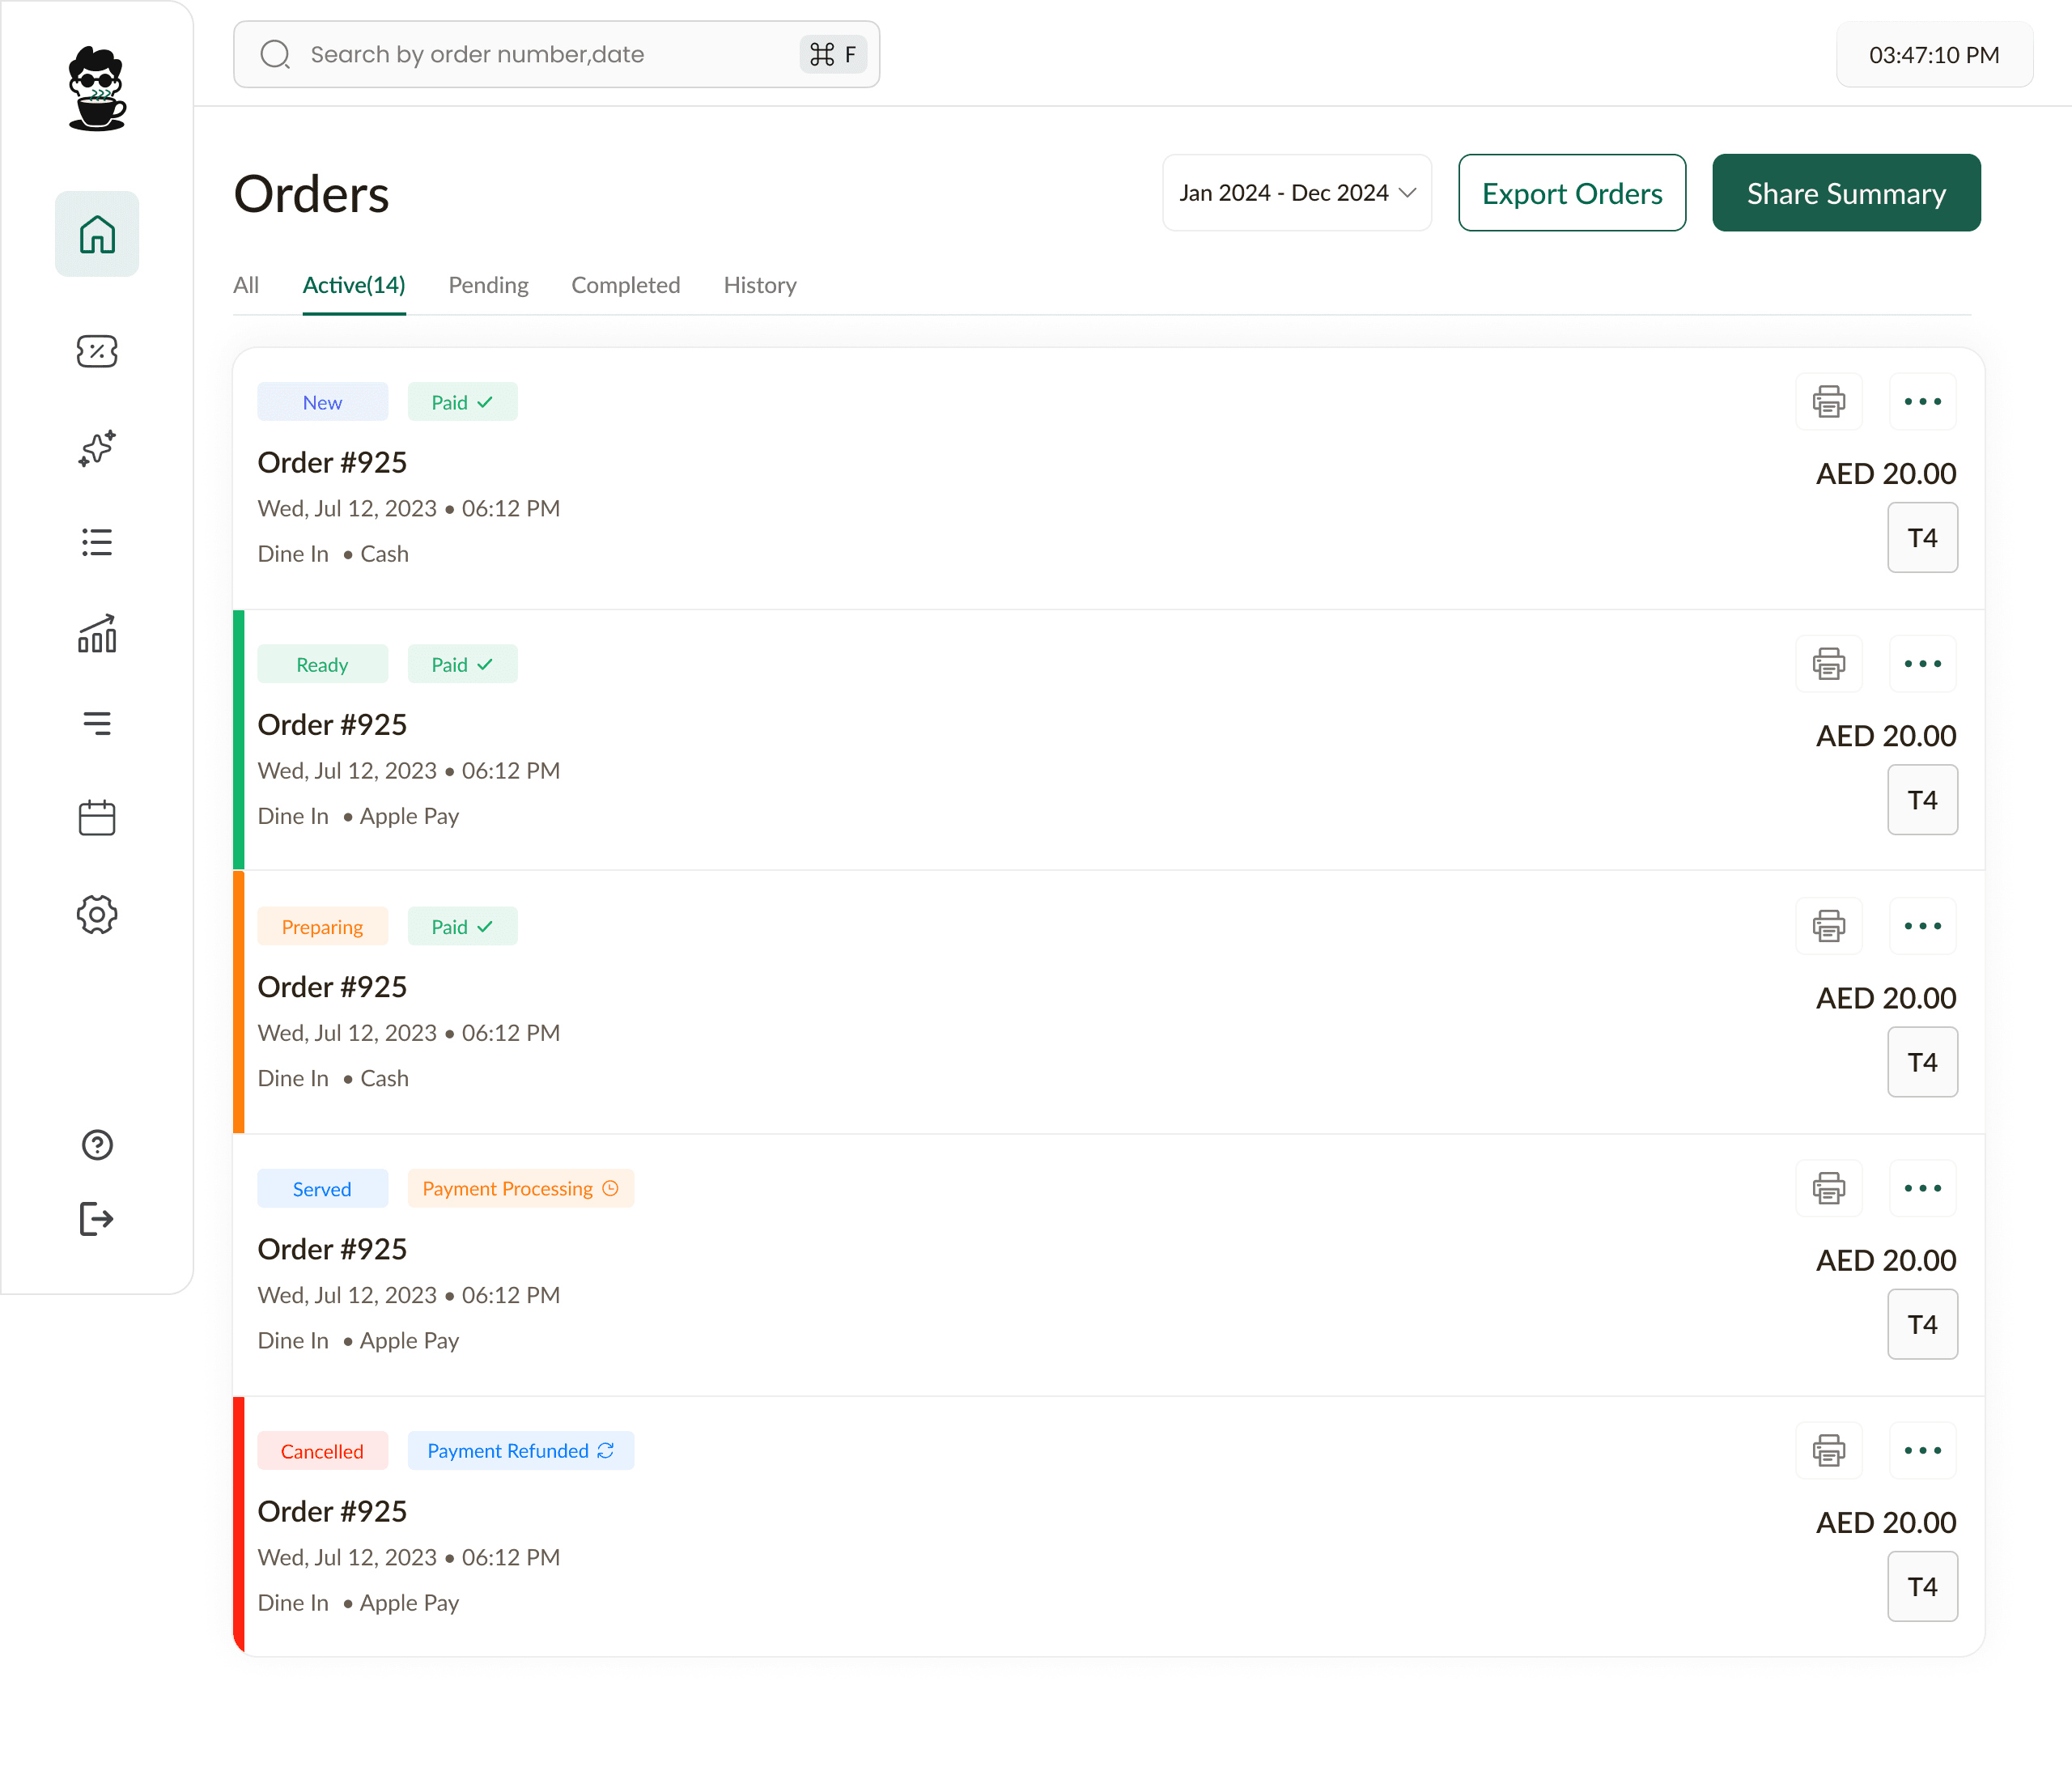The image size is (2072, 1792).
Task: Print the Cancelled order receipt
Action: coord(1828,1450)
